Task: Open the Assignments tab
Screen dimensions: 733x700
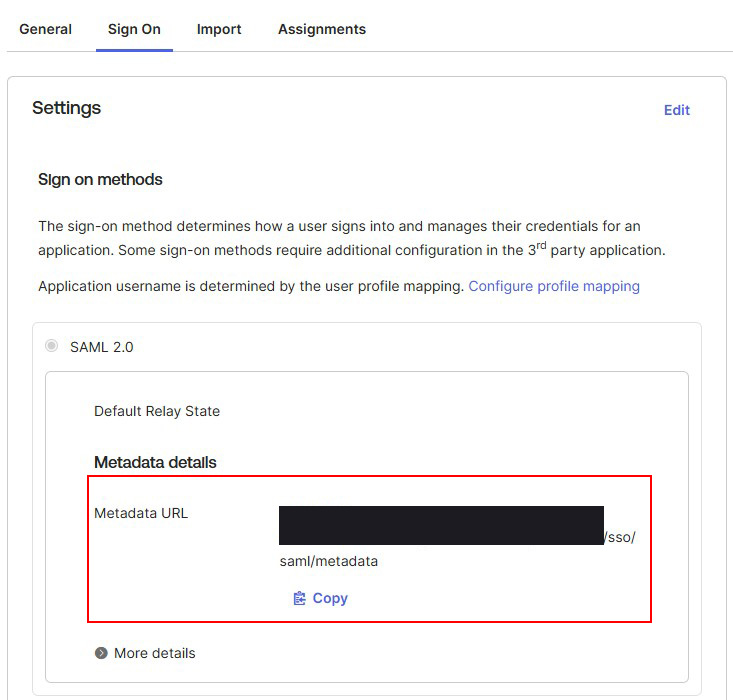Action: tap(321, 29)
